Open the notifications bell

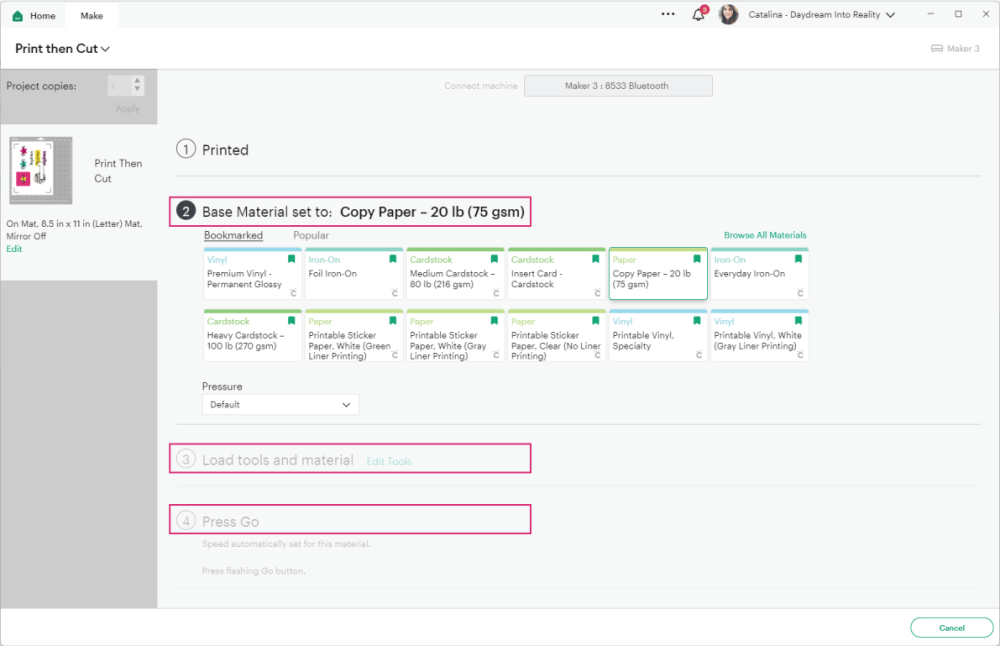[698, 15]
